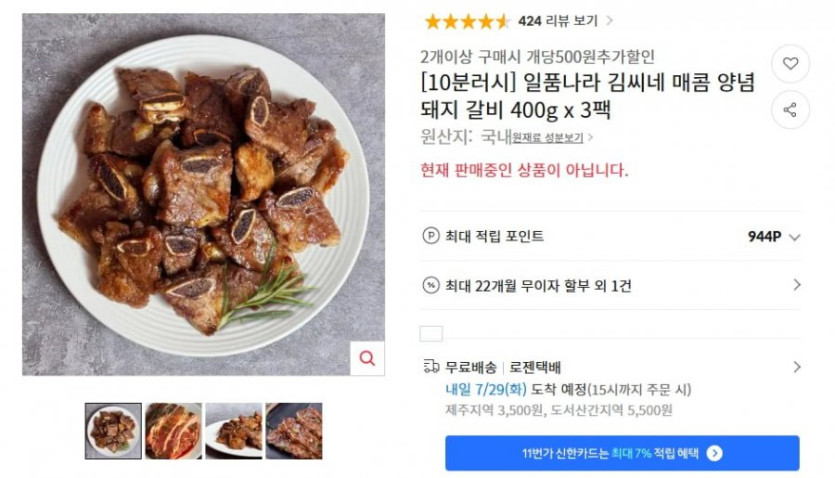Click the heart wishlist icon
The image size is (835, 478).
(x=790, y=64)
